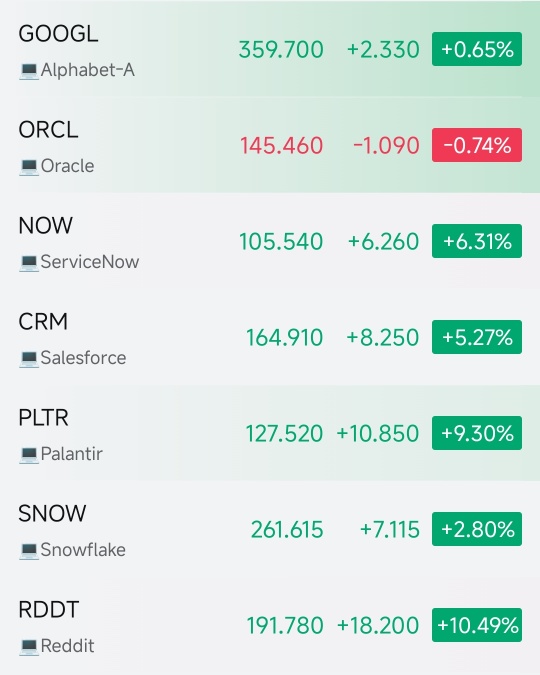Image resolution: width=540 pixels, height=675 pixels.
Task: Select the PLTR ticker symbol
Action: [x=43, y=418]
